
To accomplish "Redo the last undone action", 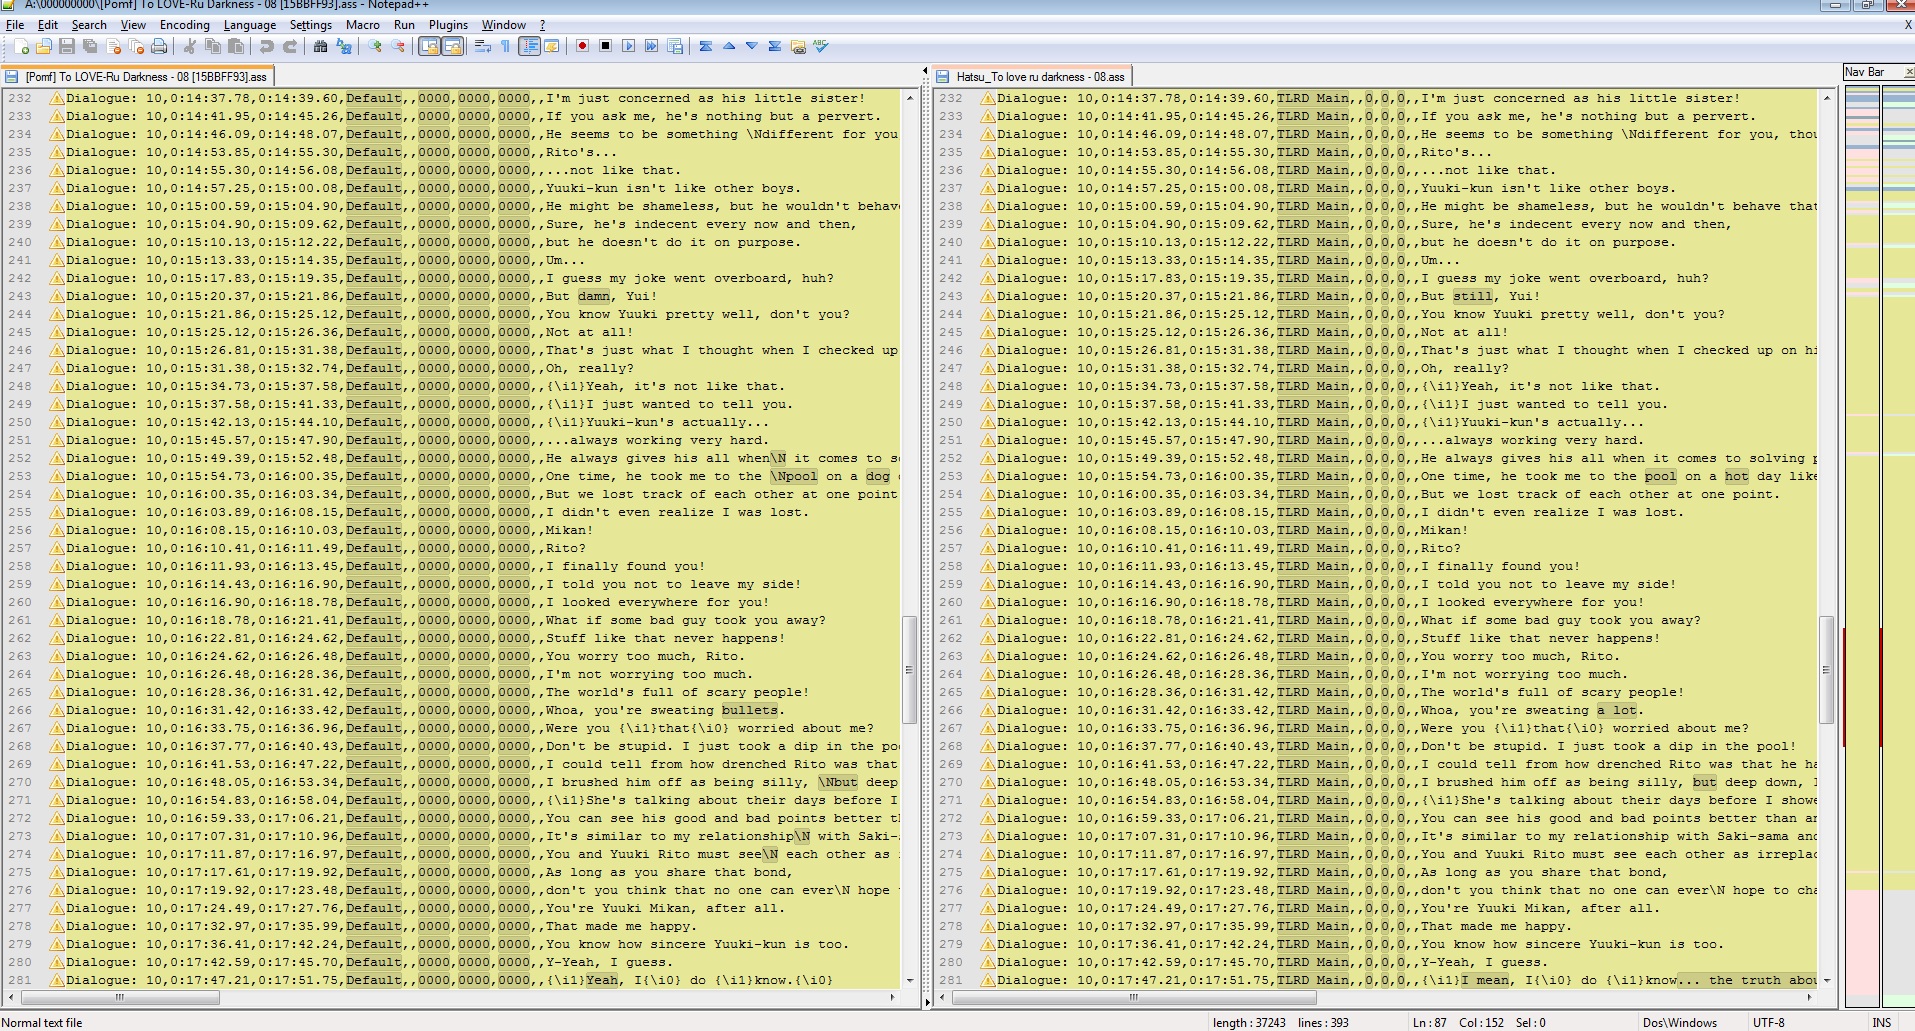I will (289, 46).
